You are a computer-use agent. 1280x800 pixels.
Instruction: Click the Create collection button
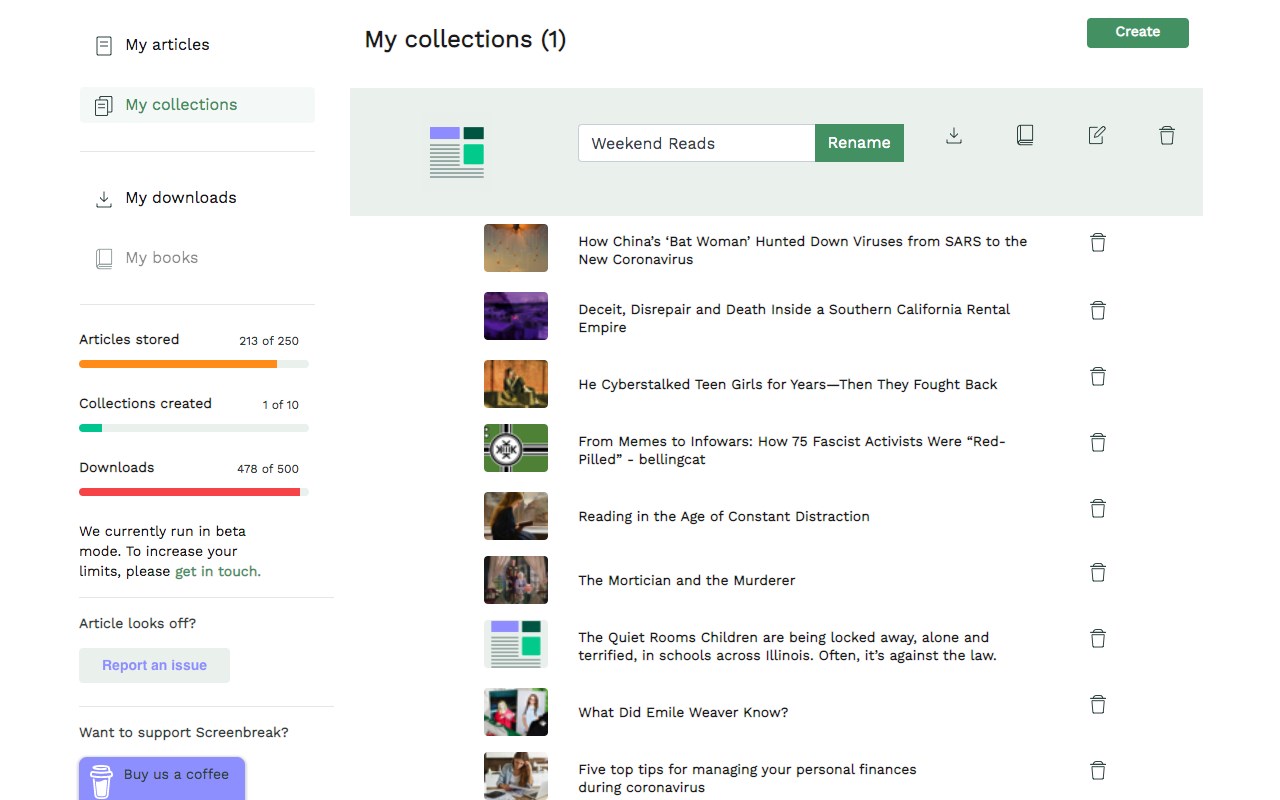pyautogui.click(x=1137, y=32)
